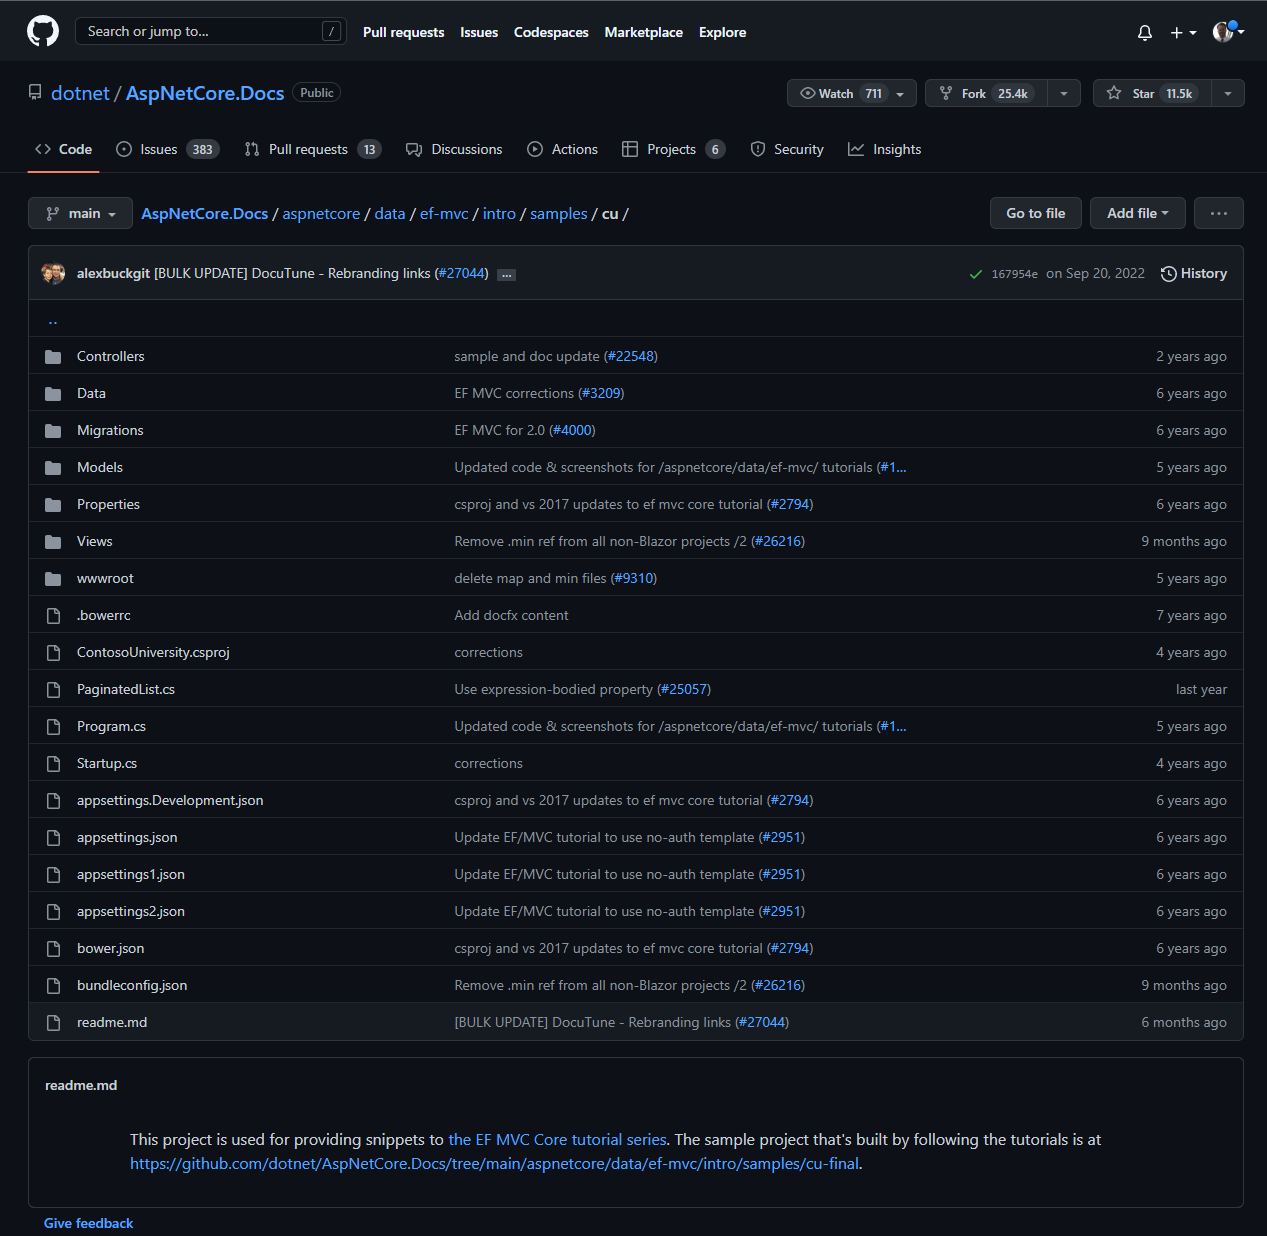Click the Migrations folder icon
1267x1236 pixels.
click(53, 431)
